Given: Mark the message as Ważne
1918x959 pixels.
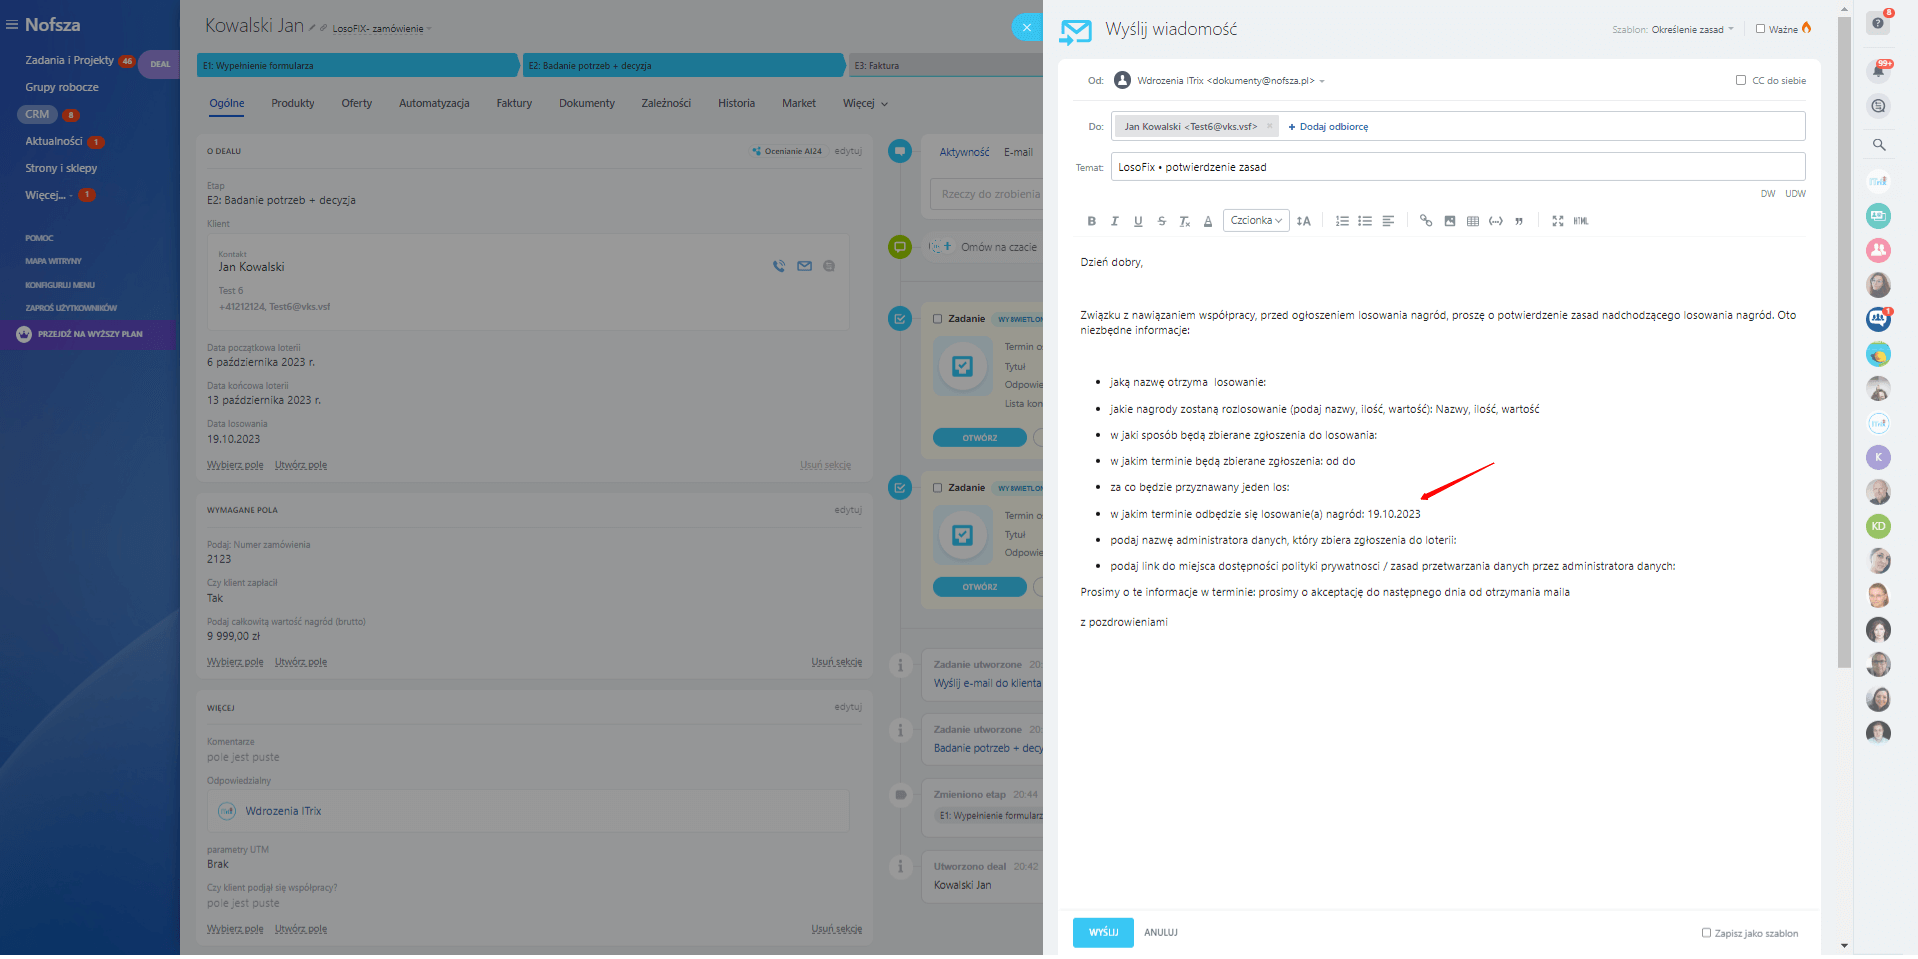Looking at the screenshot, I should [1760, 29].
